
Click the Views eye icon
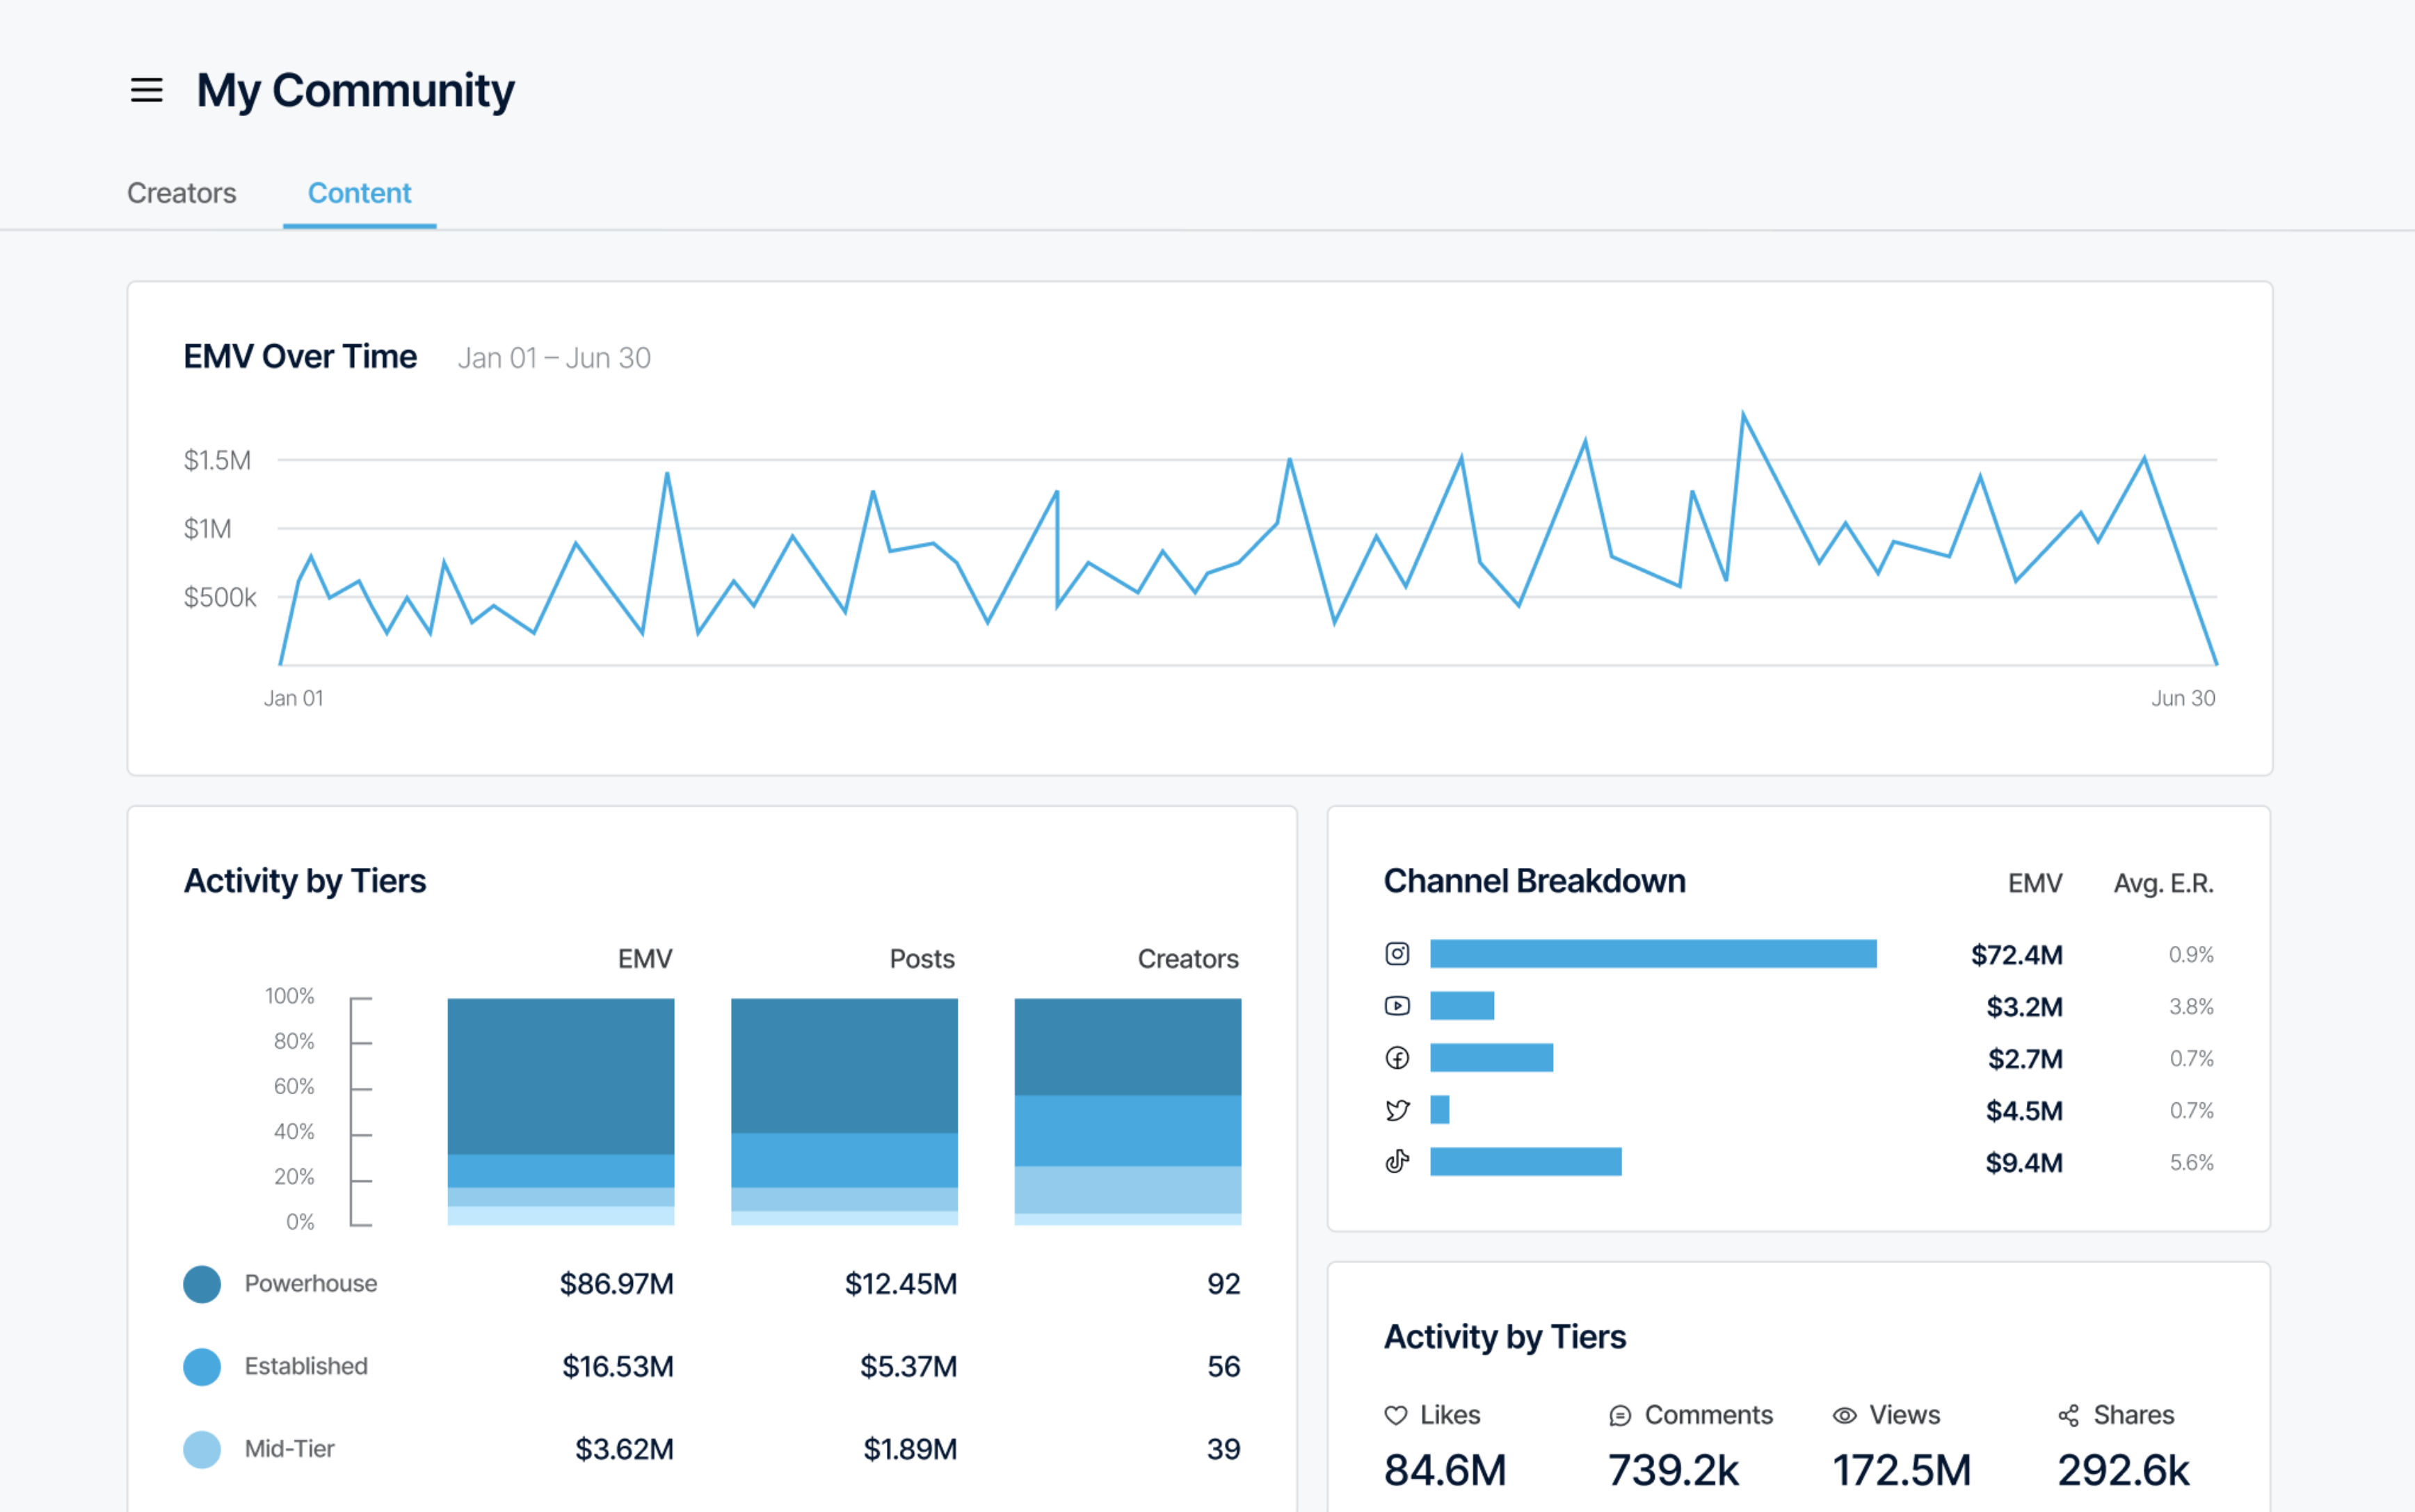1844,1416
